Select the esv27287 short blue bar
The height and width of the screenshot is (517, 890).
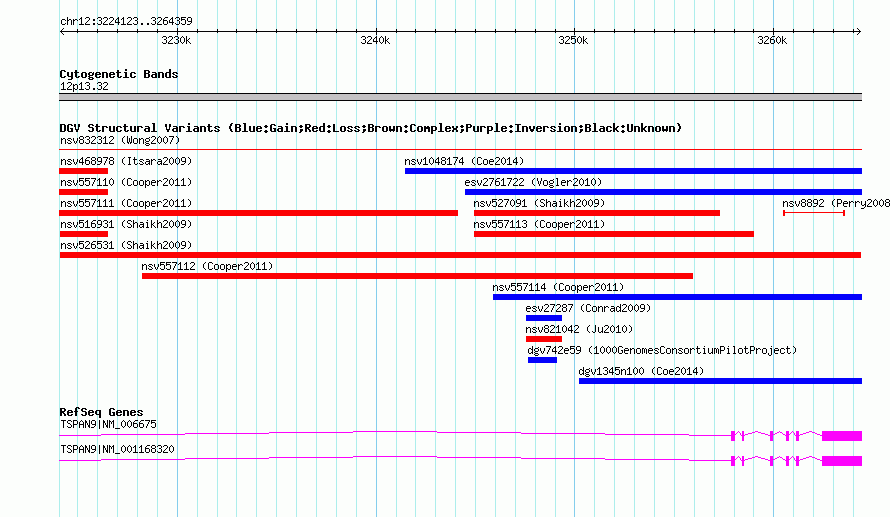pyautogui.click(x=544, y=318)
